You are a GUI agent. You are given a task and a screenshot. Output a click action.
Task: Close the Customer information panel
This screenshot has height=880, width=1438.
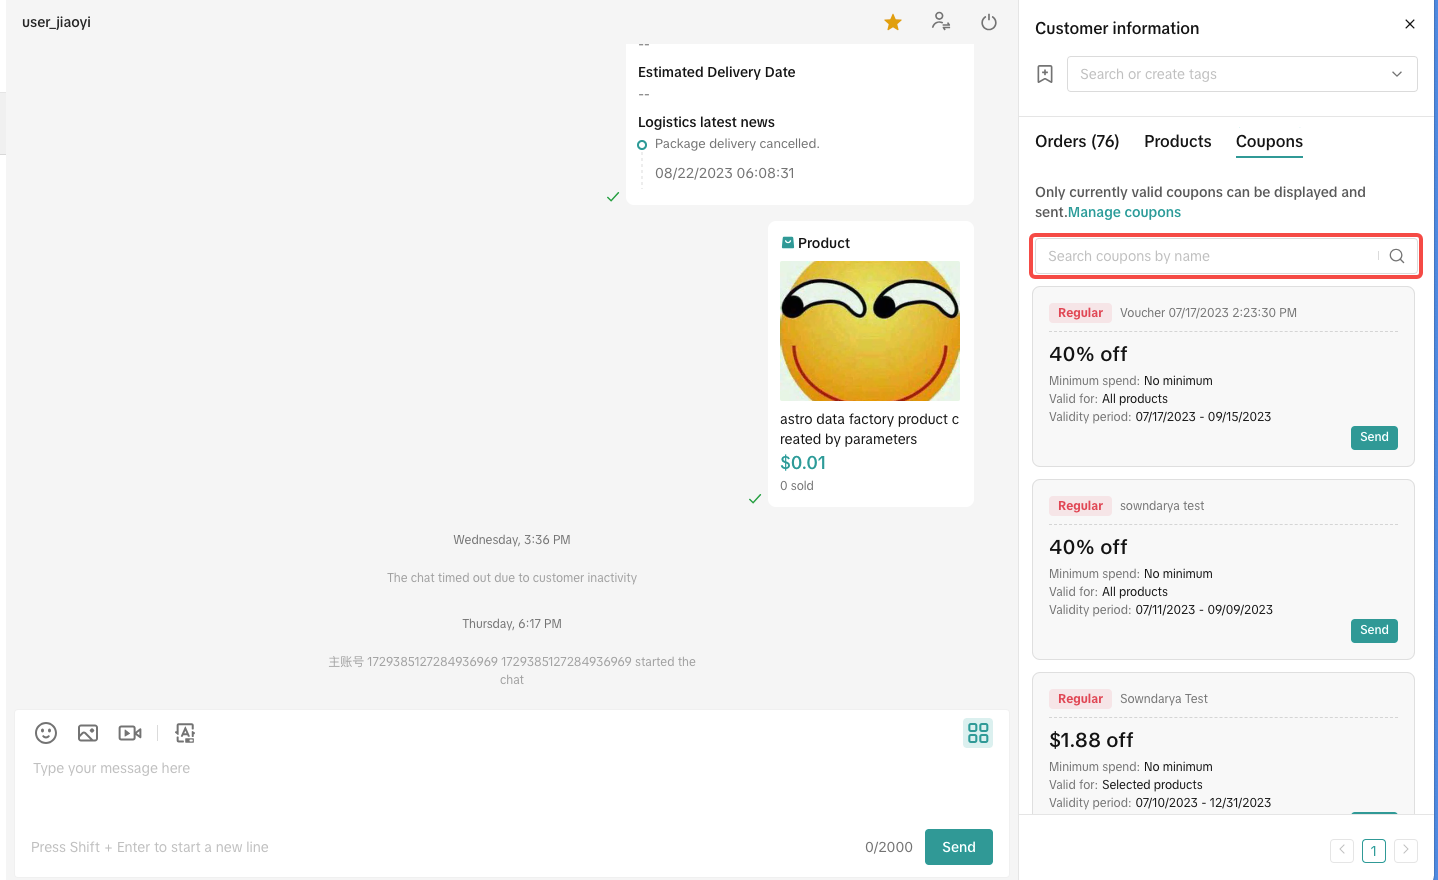(1410, 24)
